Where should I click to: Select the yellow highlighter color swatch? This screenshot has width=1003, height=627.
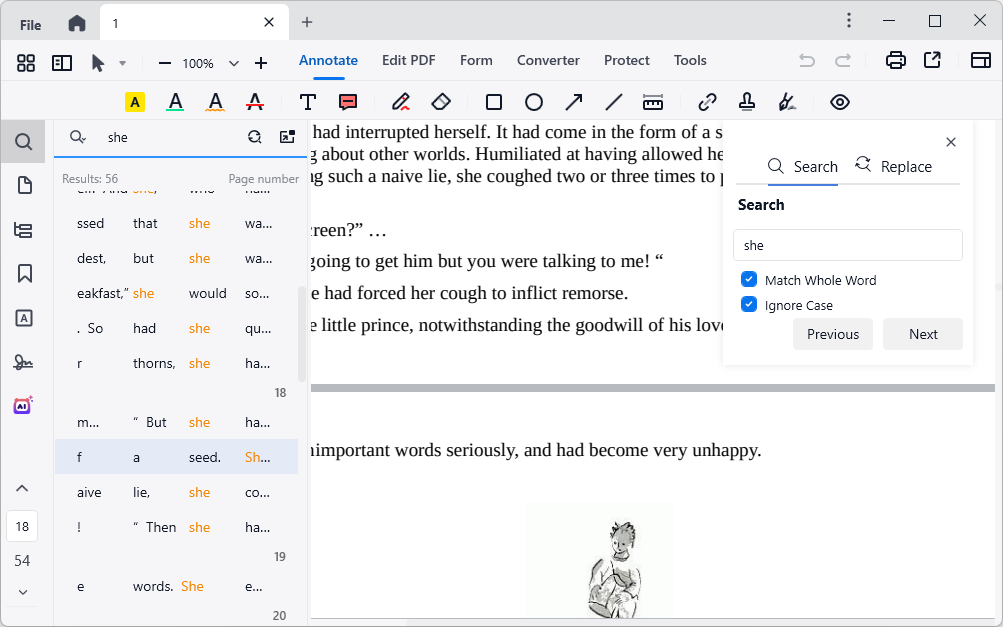[134, 101]
